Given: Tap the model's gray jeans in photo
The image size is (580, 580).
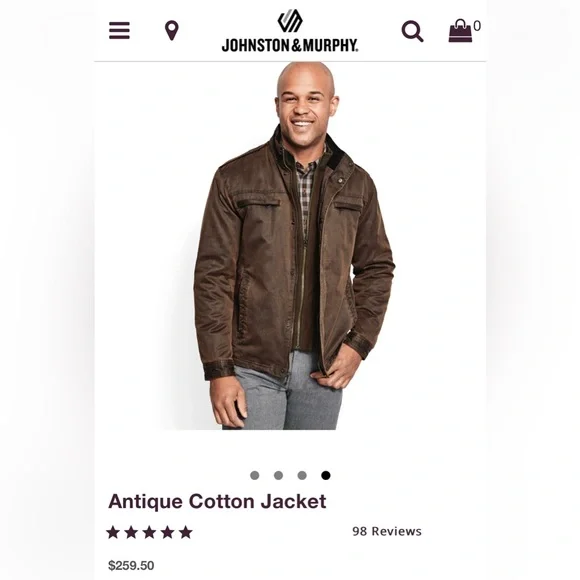Looking at the screenshot, I should (x=285, y=396).
